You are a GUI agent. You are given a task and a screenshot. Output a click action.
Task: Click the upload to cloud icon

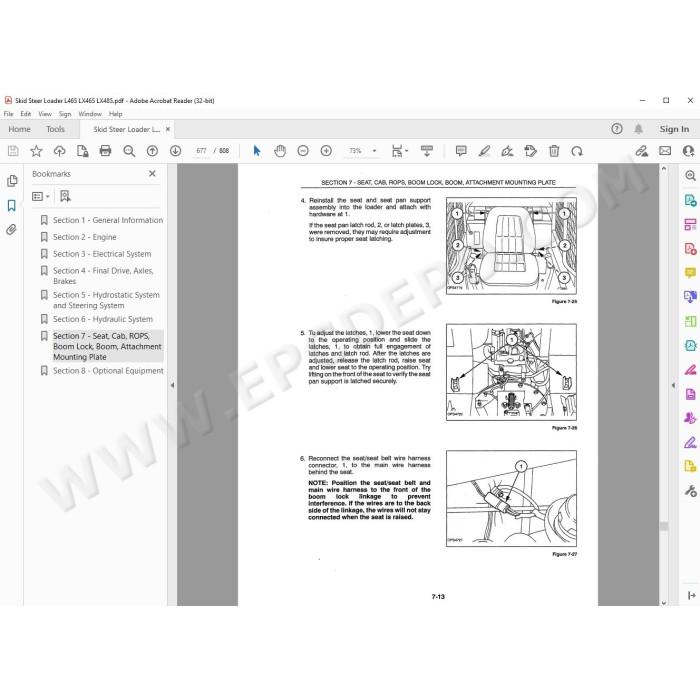point(59,151)
